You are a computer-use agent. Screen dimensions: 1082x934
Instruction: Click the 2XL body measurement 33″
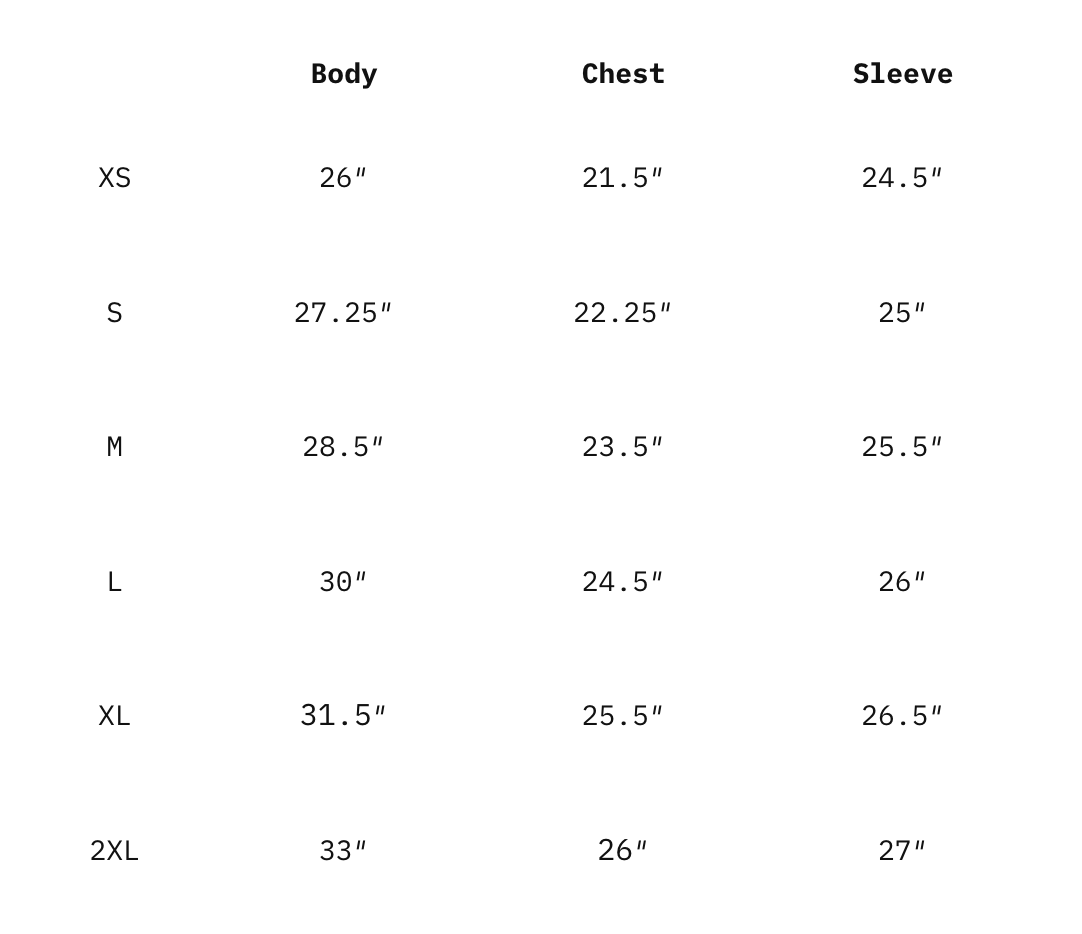pos(343,851)
